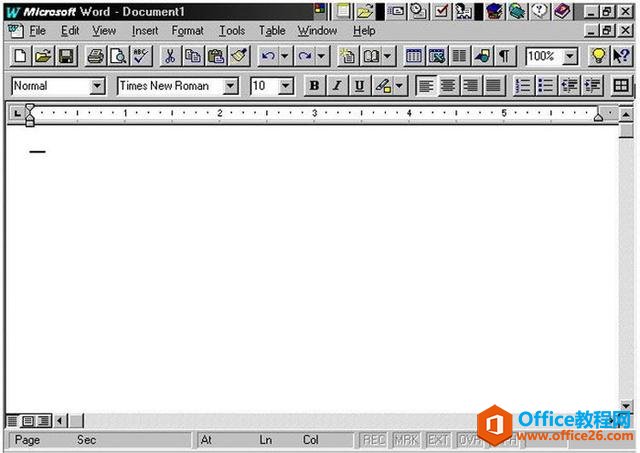Screen dimensions: 640x453
Task: Activate the Format Painter brush
Action: tap(239, 56)
